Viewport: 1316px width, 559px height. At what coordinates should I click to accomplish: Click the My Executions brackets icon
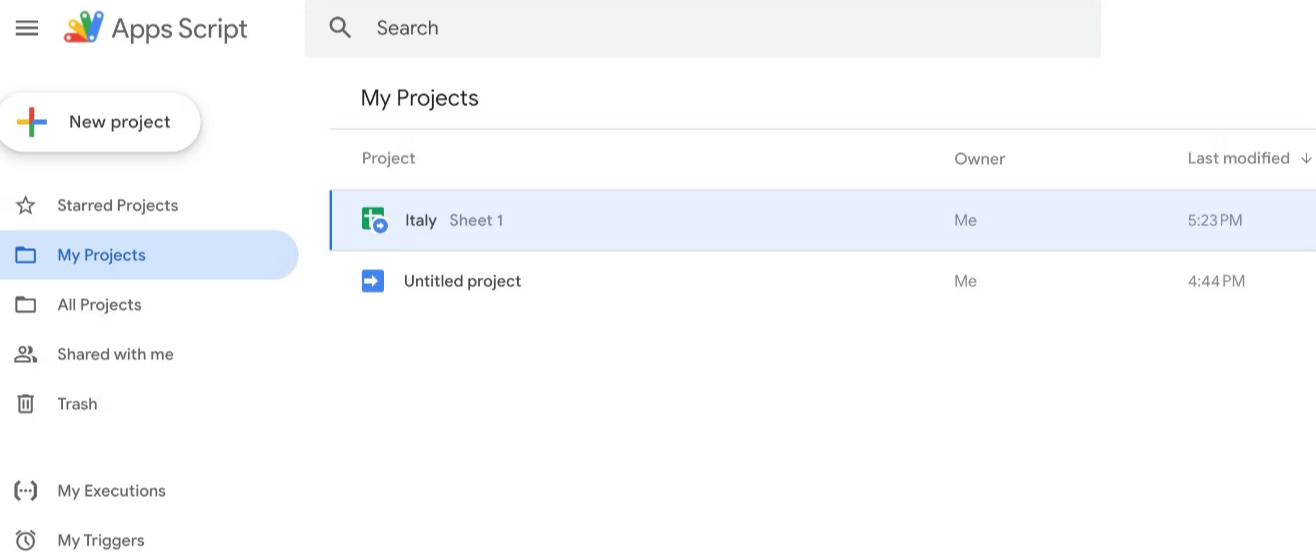pos(26,491)
